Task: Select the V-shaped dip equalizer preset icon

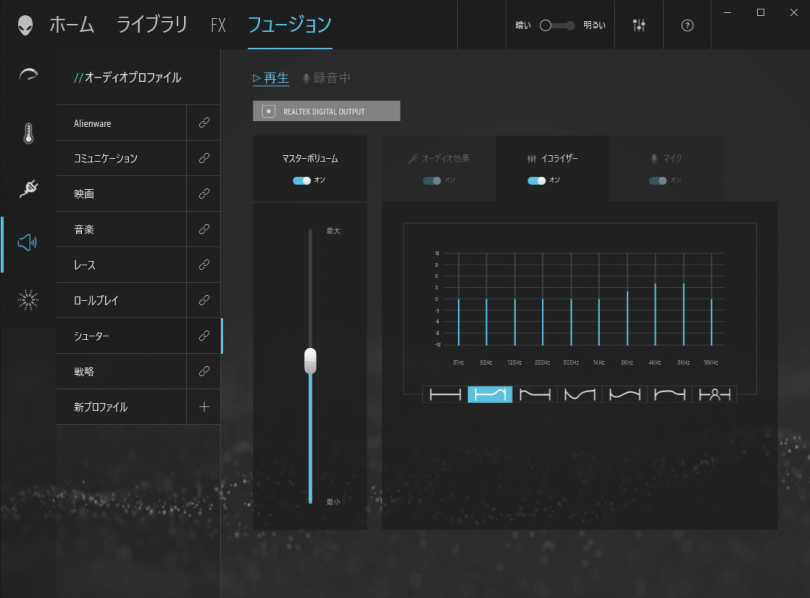Action: pos(580,395)
